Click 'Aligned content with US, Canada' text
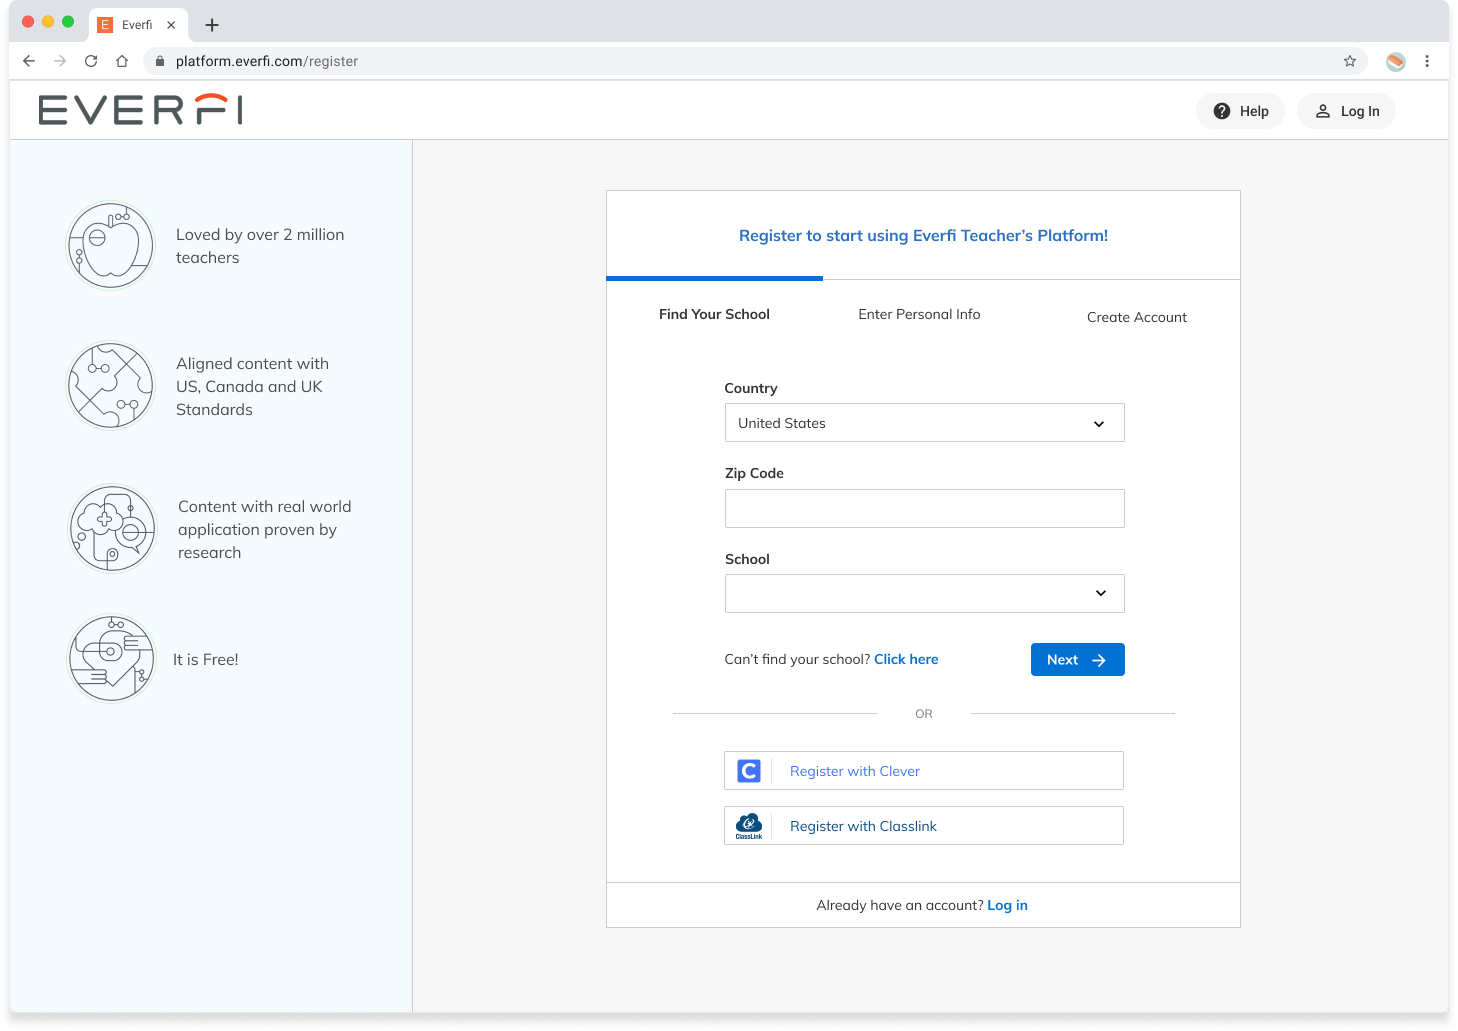 252,387
